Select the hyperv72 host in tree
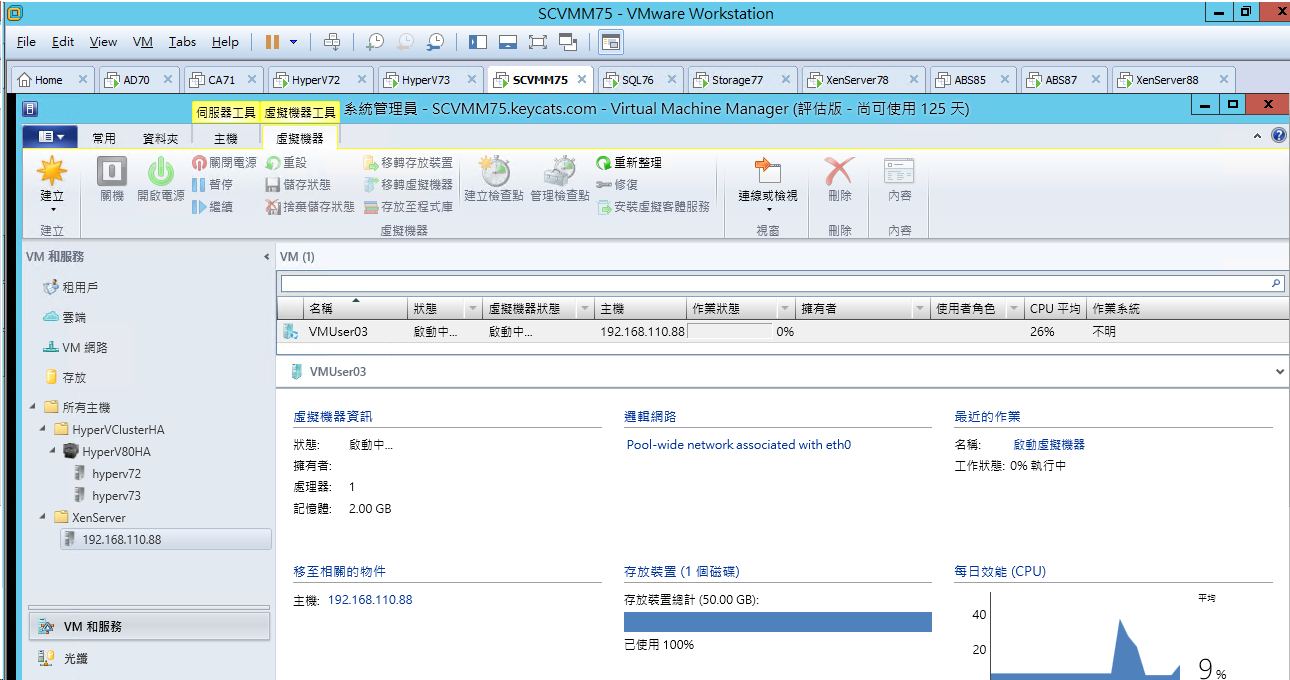 point(116,473)
